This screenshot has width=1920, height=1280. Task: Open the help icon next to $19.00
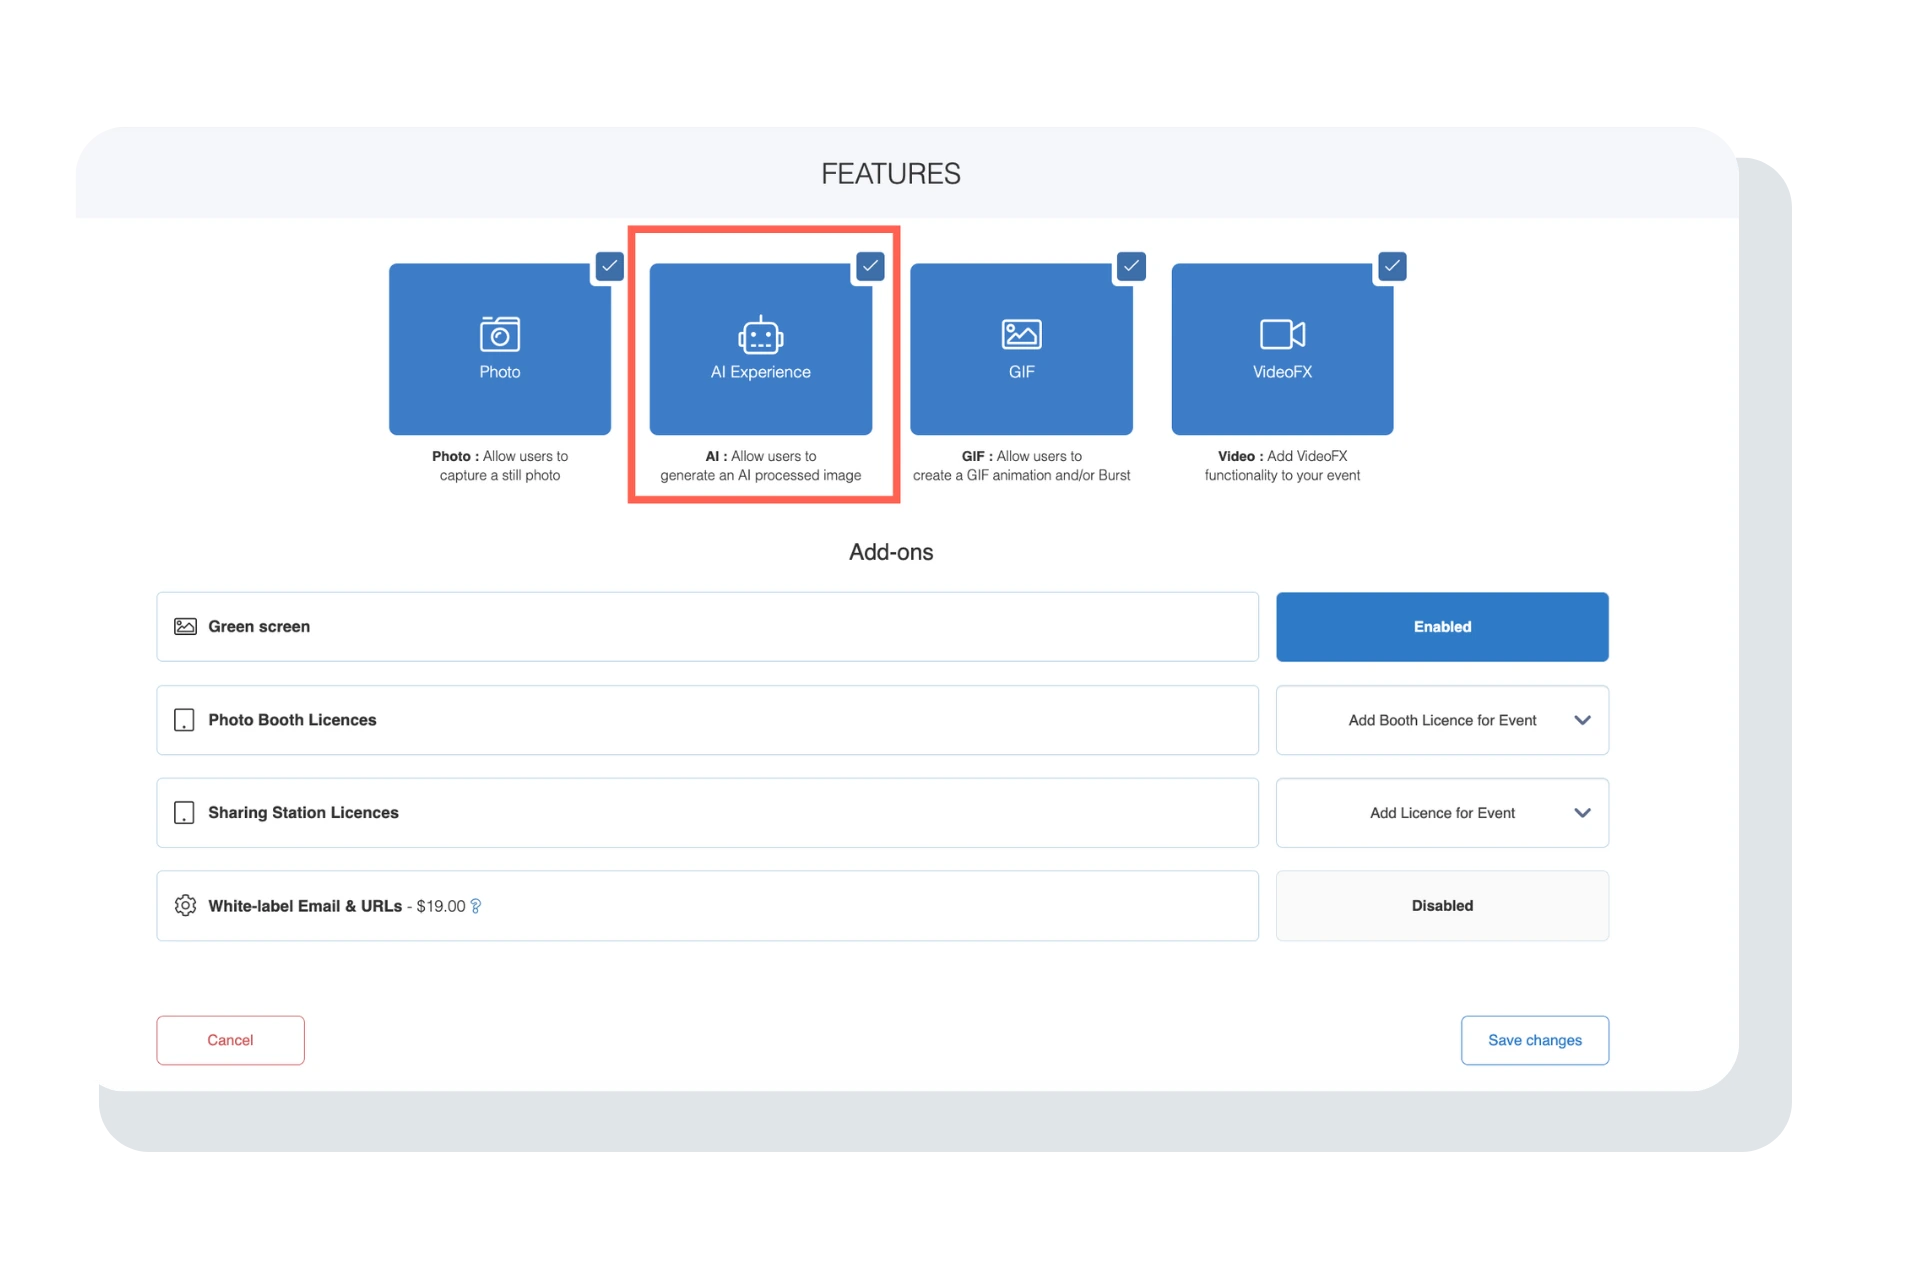(x=476, y=906)
